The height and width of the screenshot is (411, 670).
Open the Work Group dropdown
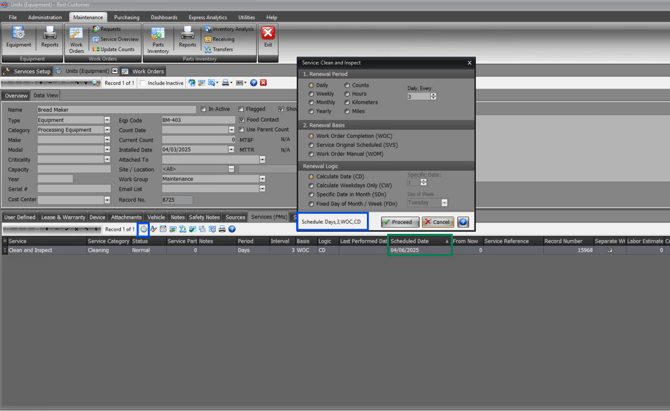coord(262,179)
